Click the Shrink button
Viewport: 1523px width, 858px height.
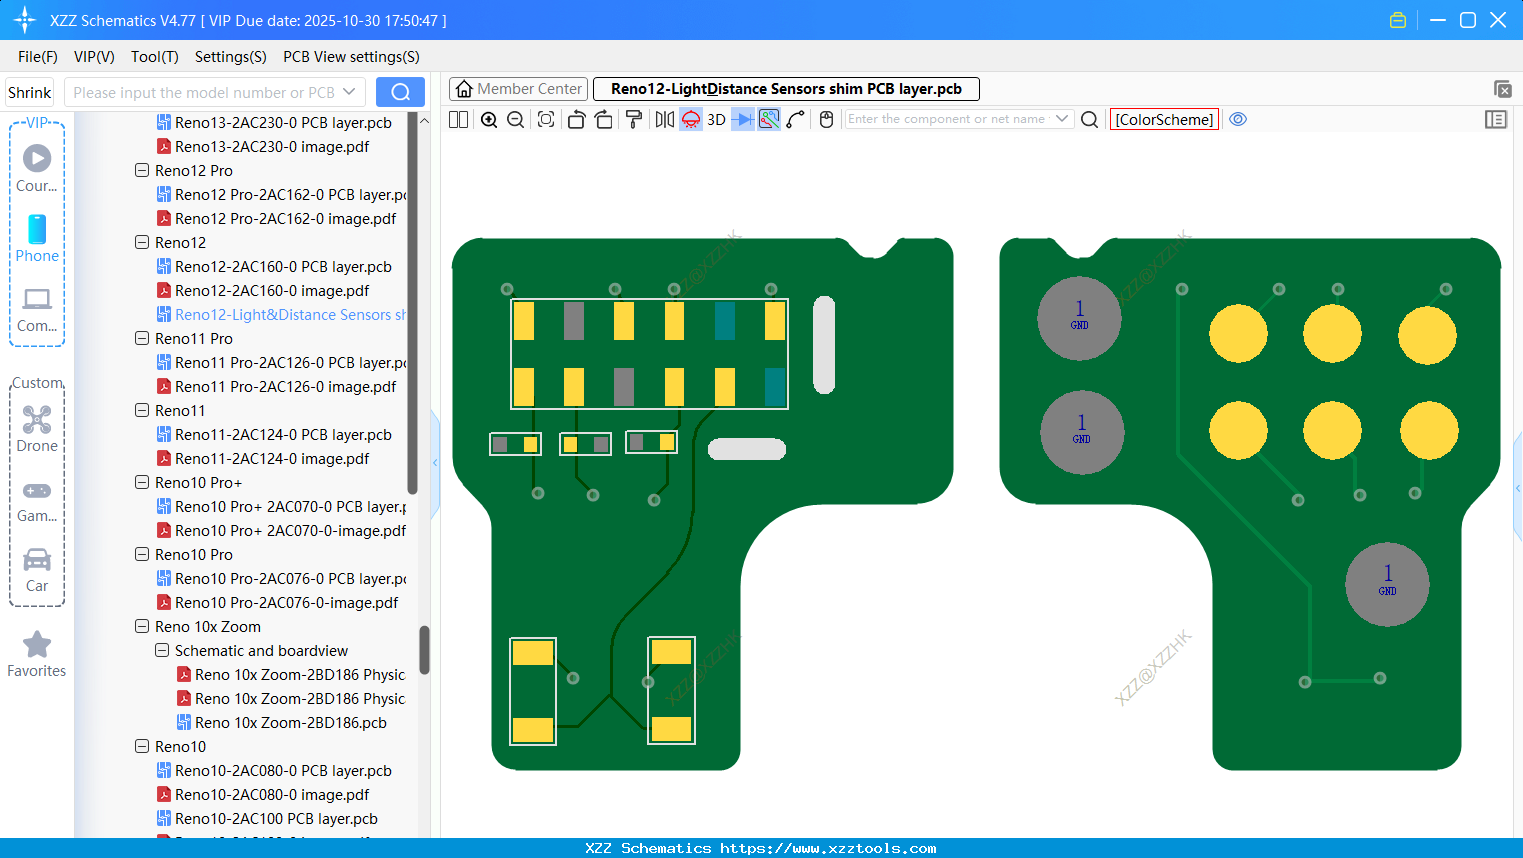coord(30,92)
